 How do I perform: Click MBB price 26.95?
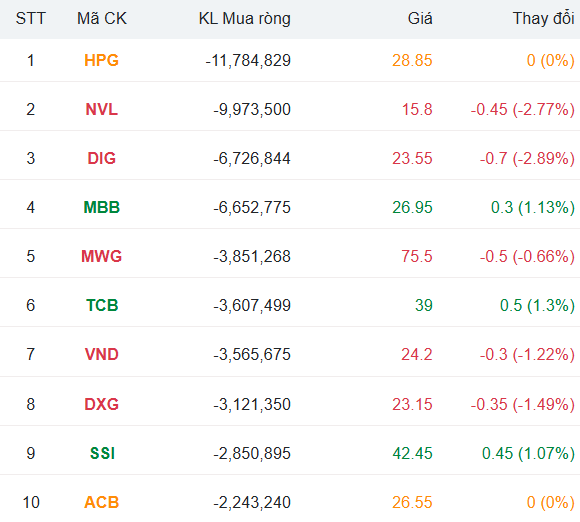[x=412, y=207]
